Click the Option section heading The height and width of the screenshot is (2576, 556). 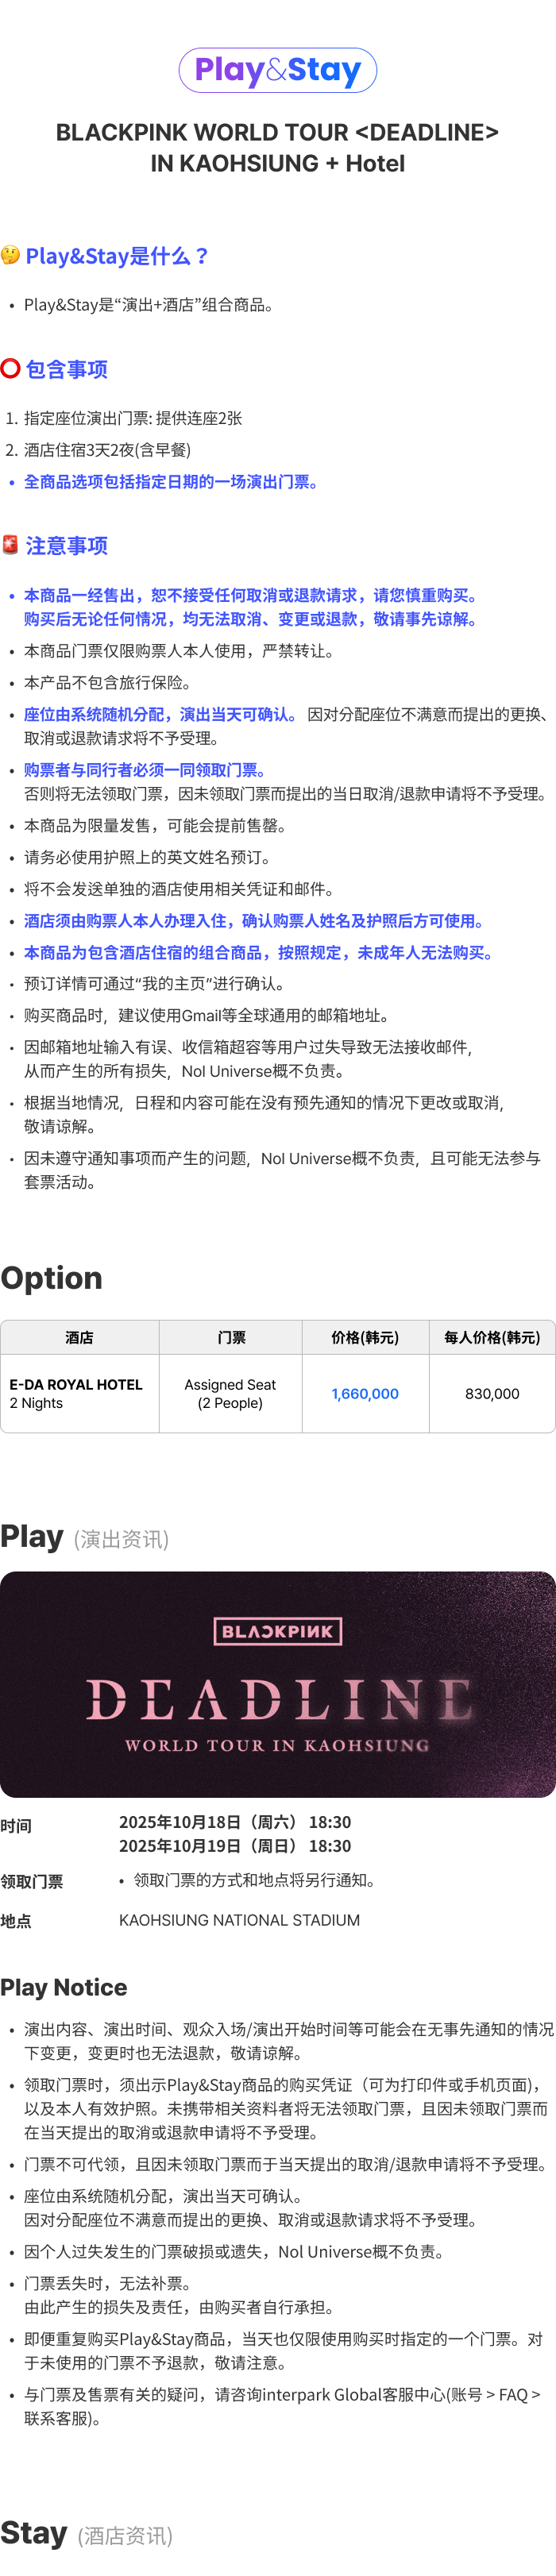51,1277
